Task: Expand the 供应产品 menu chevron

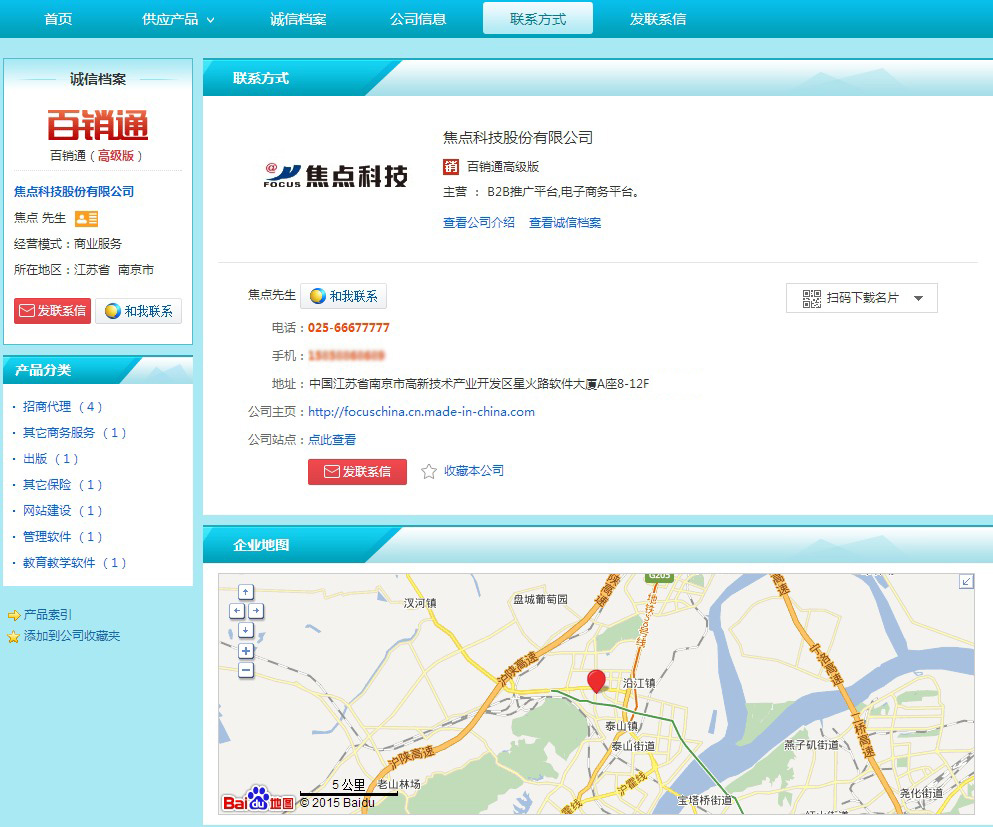Action: (210, 20)
